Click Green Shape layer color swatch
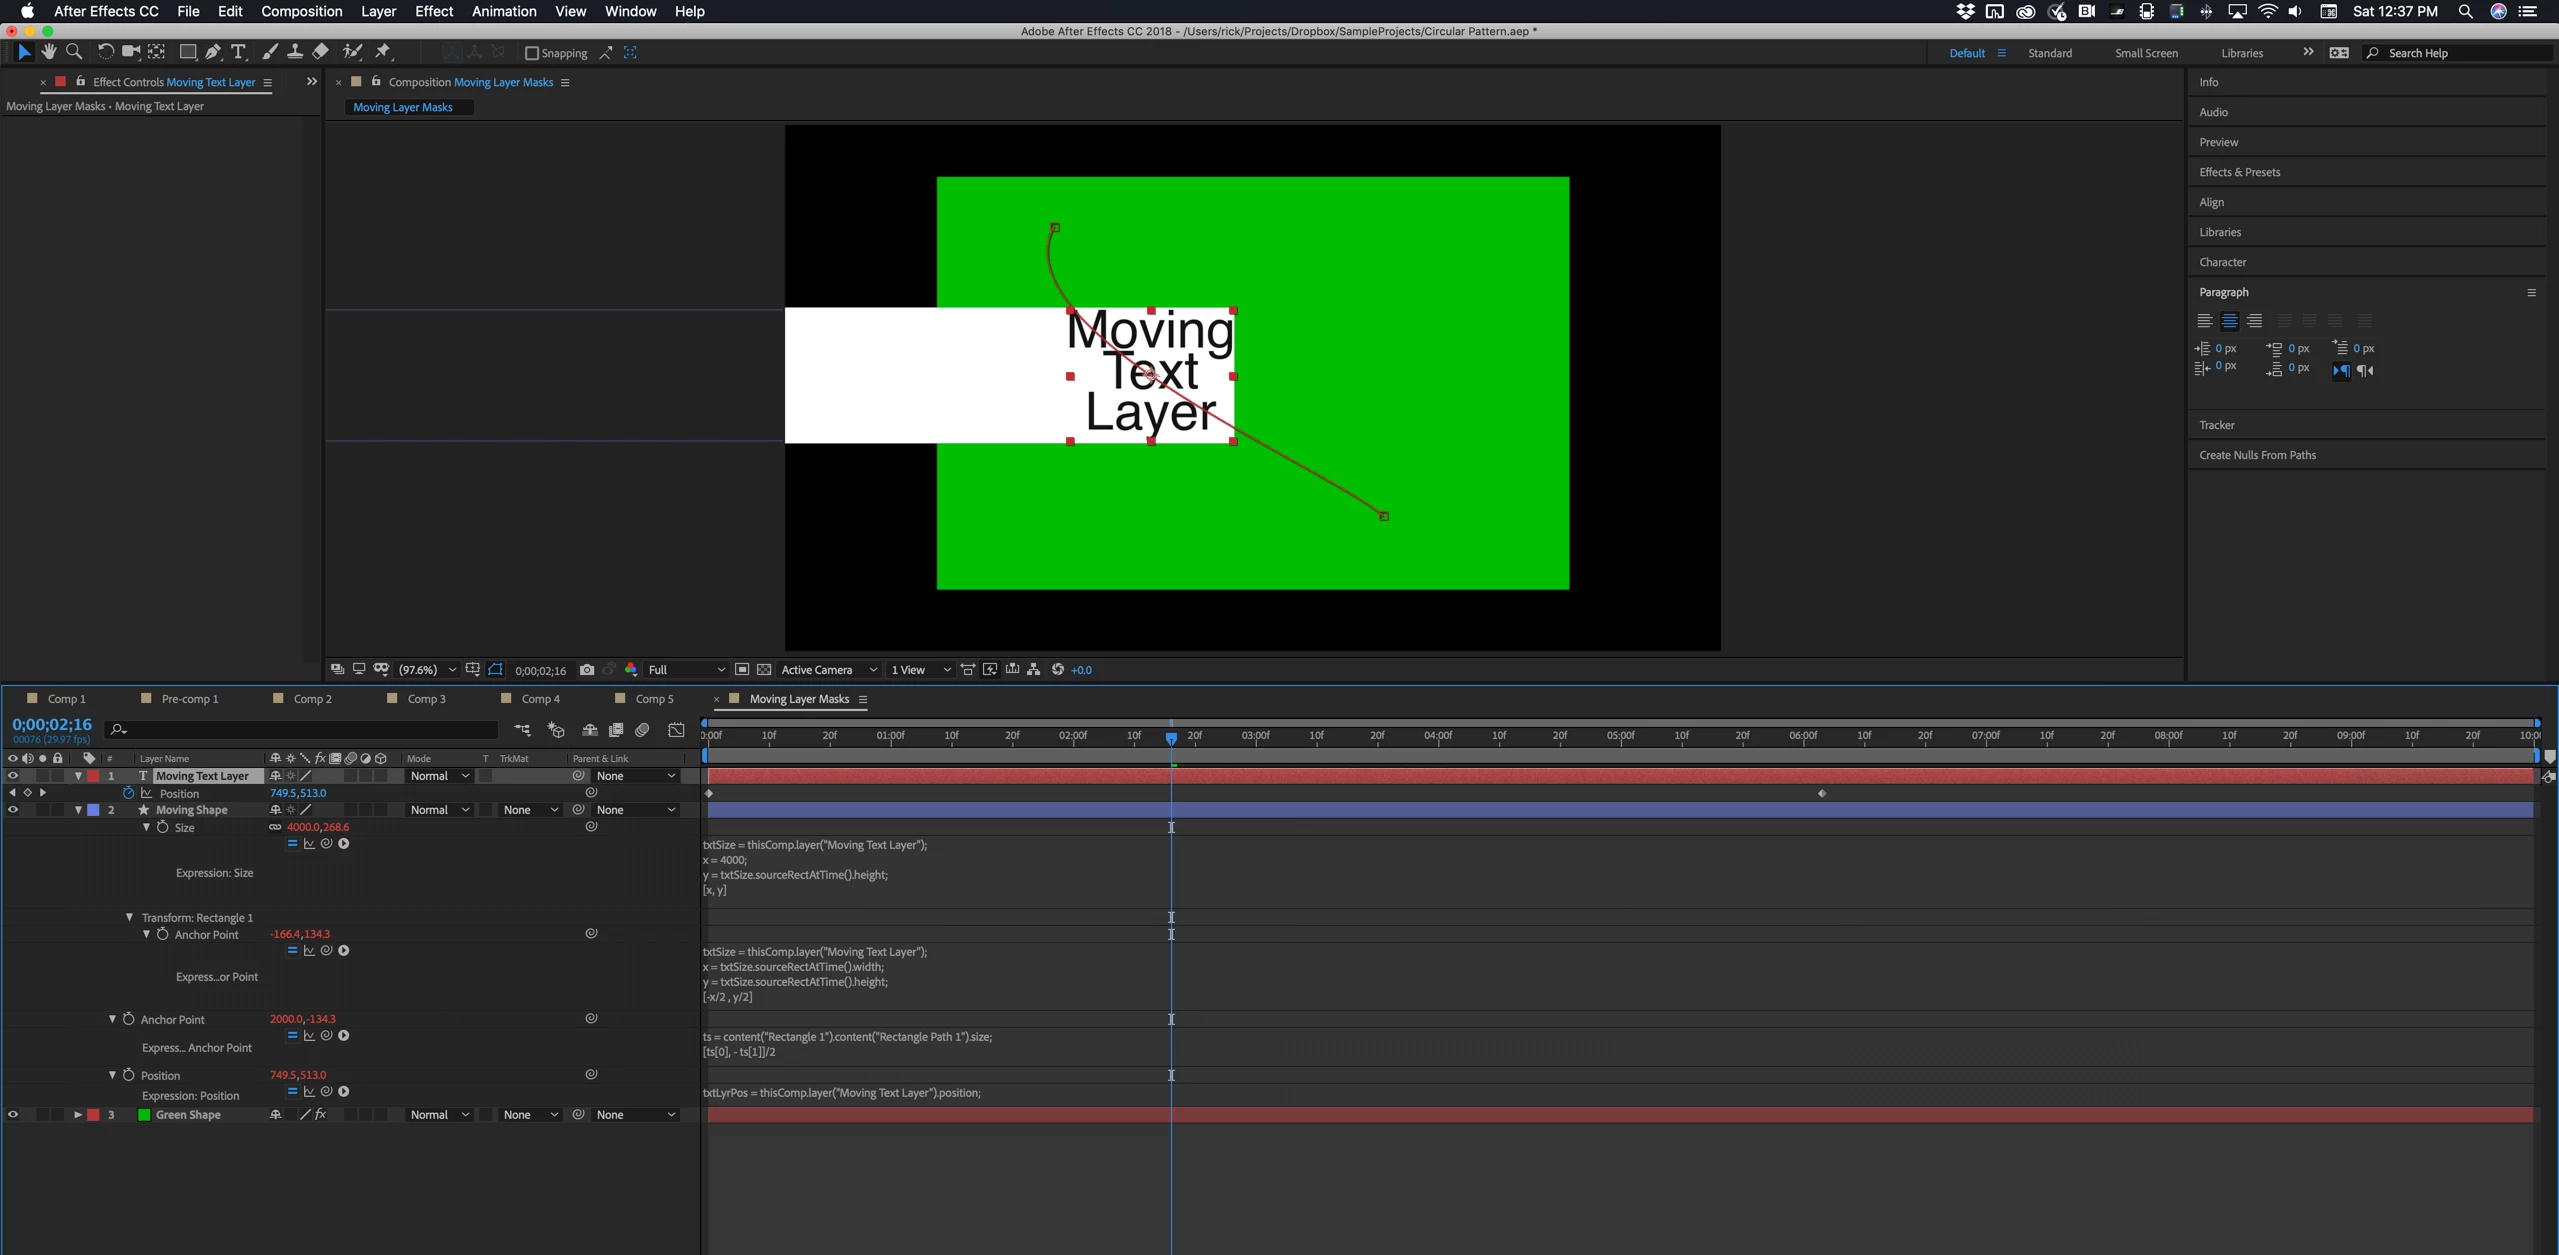The height and width of the screenshot is (1255, 2559). [x=93, y=1114]
